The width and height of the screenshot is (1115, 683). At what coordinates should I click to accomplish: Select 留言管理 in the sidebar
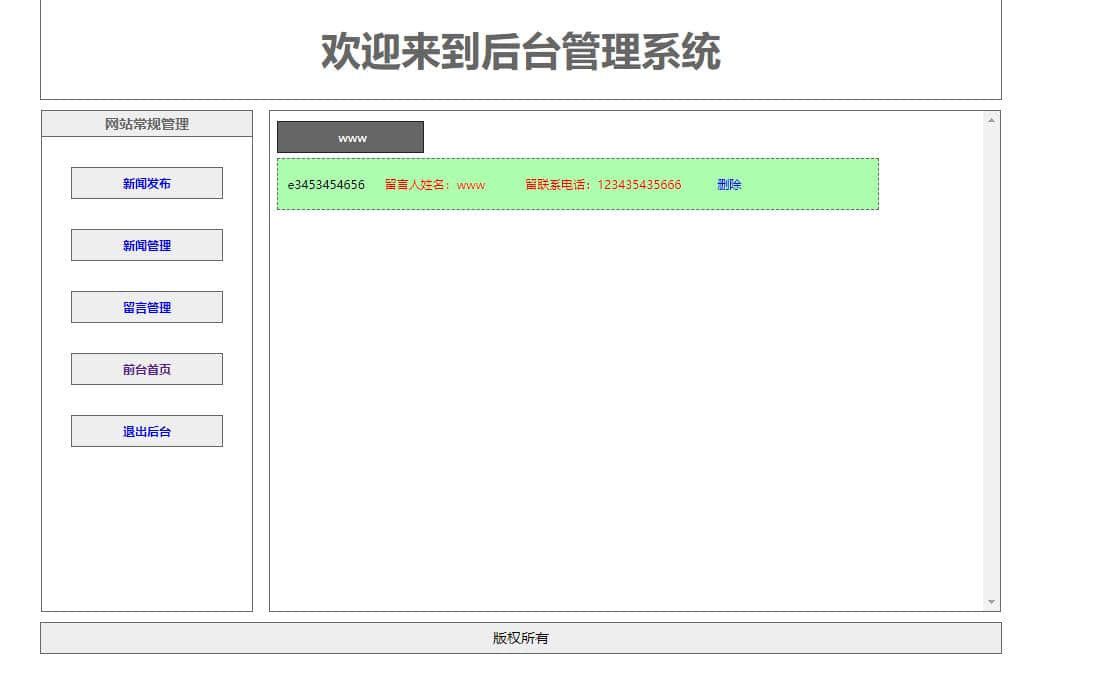point(147,307)
